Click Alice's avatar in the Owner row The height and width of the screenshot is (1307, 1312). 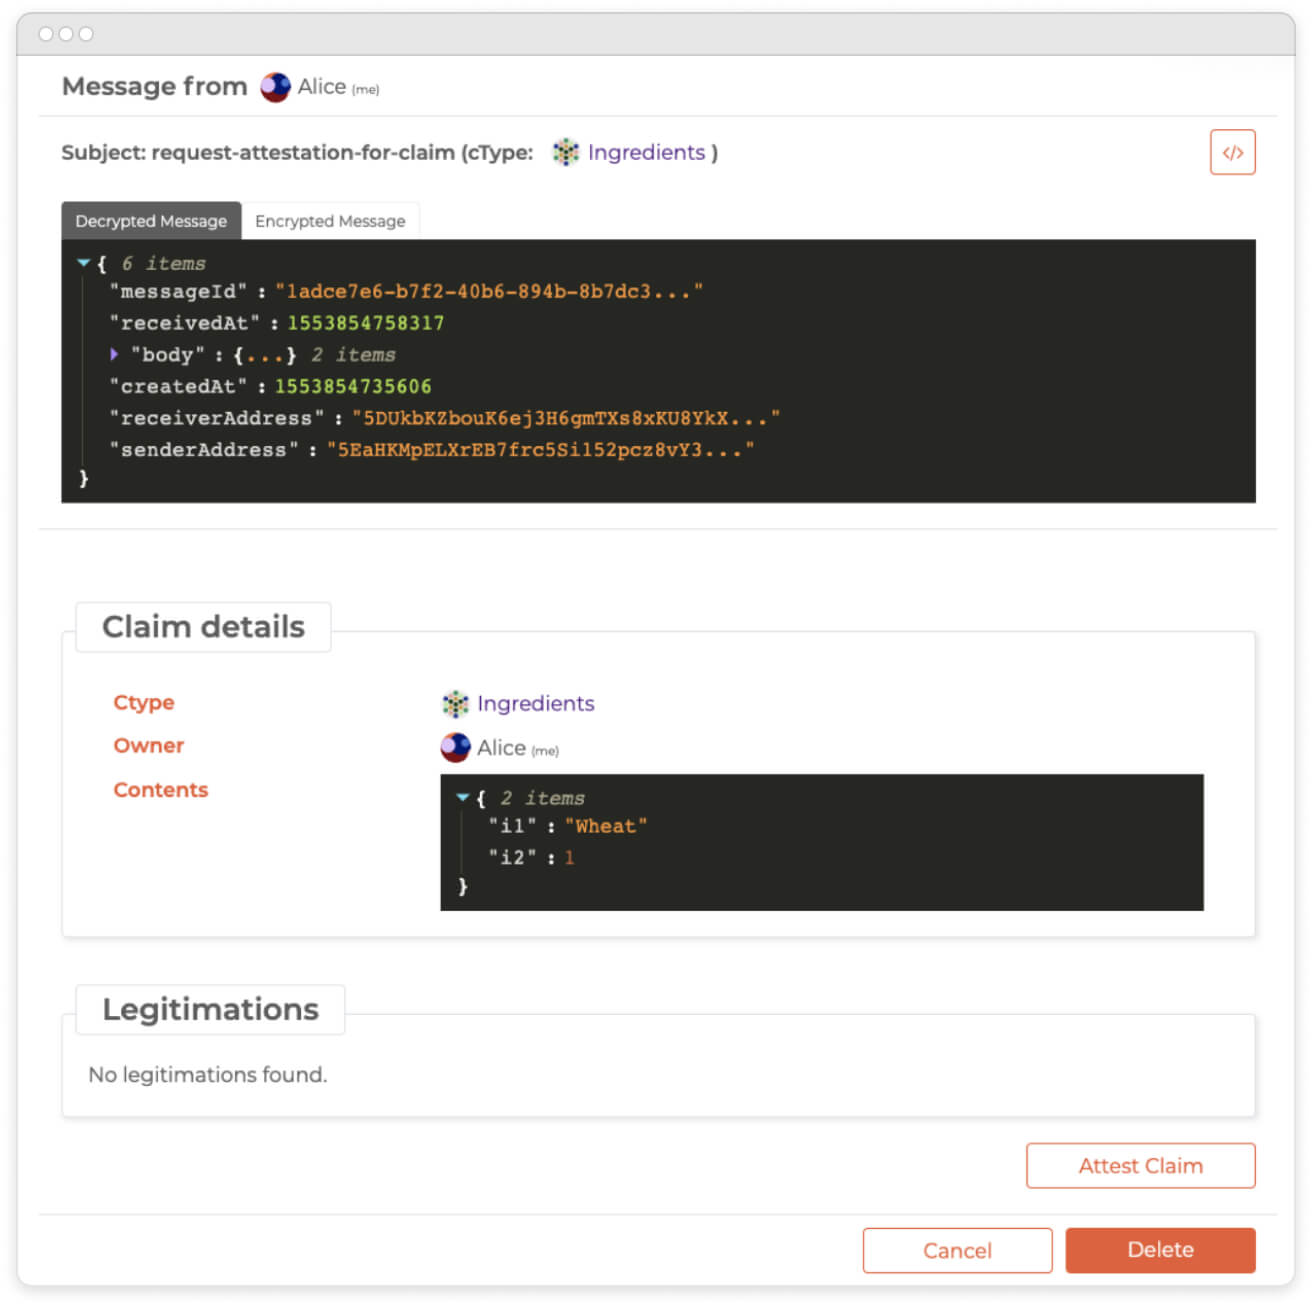[455, 747]
